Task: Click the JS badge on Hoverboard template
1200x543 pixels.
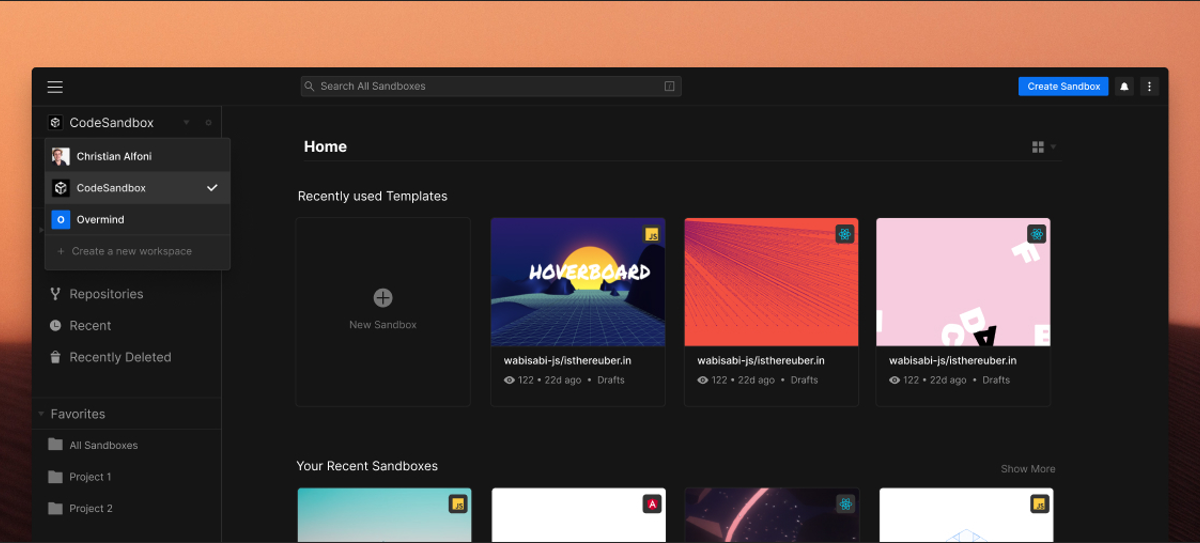Action: 652,234
